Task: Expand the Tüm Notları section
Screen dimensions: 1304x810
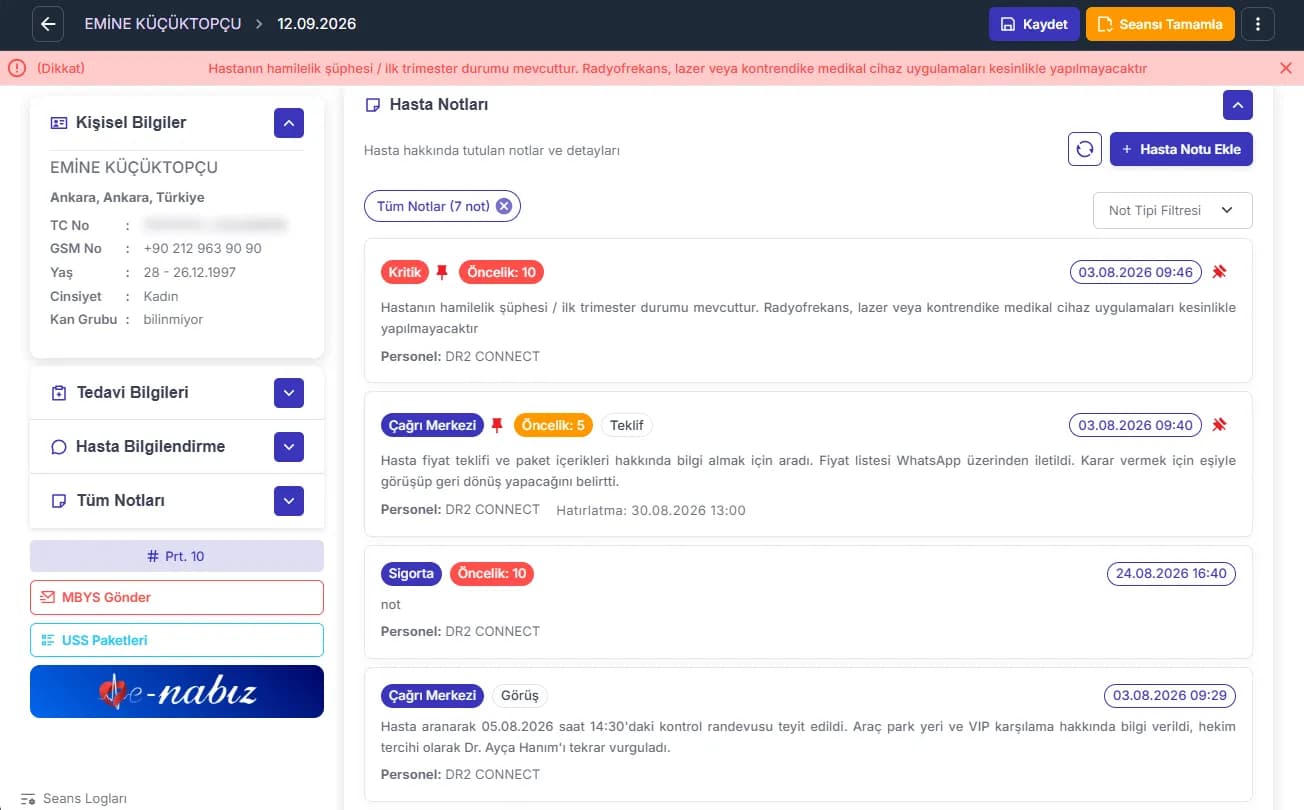Action: click(x=289, y=501)
